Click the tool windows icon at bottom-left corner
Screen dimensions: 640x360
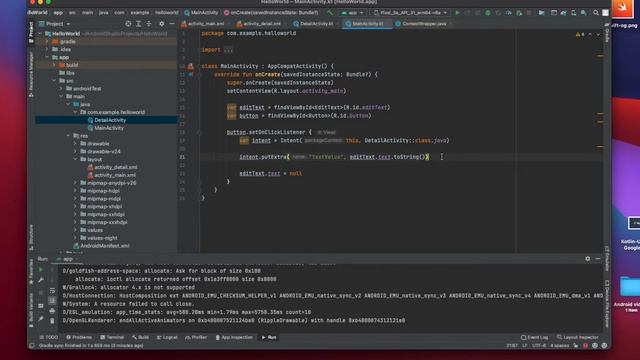pyautogui.click(x=32, y=345)
